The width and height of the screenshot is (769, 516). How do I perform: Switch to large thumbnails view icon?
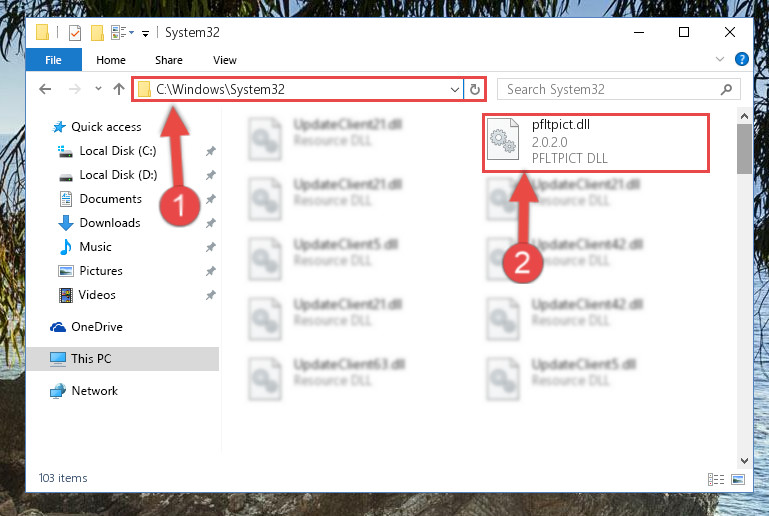click(738, 479)
